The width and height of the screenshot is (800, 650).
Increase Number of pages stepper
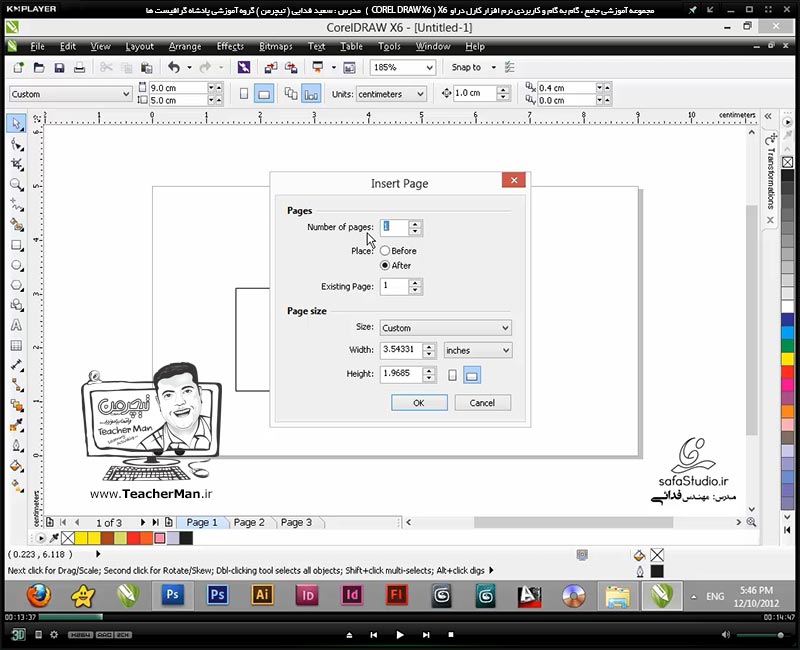click(x=415, y=224)
